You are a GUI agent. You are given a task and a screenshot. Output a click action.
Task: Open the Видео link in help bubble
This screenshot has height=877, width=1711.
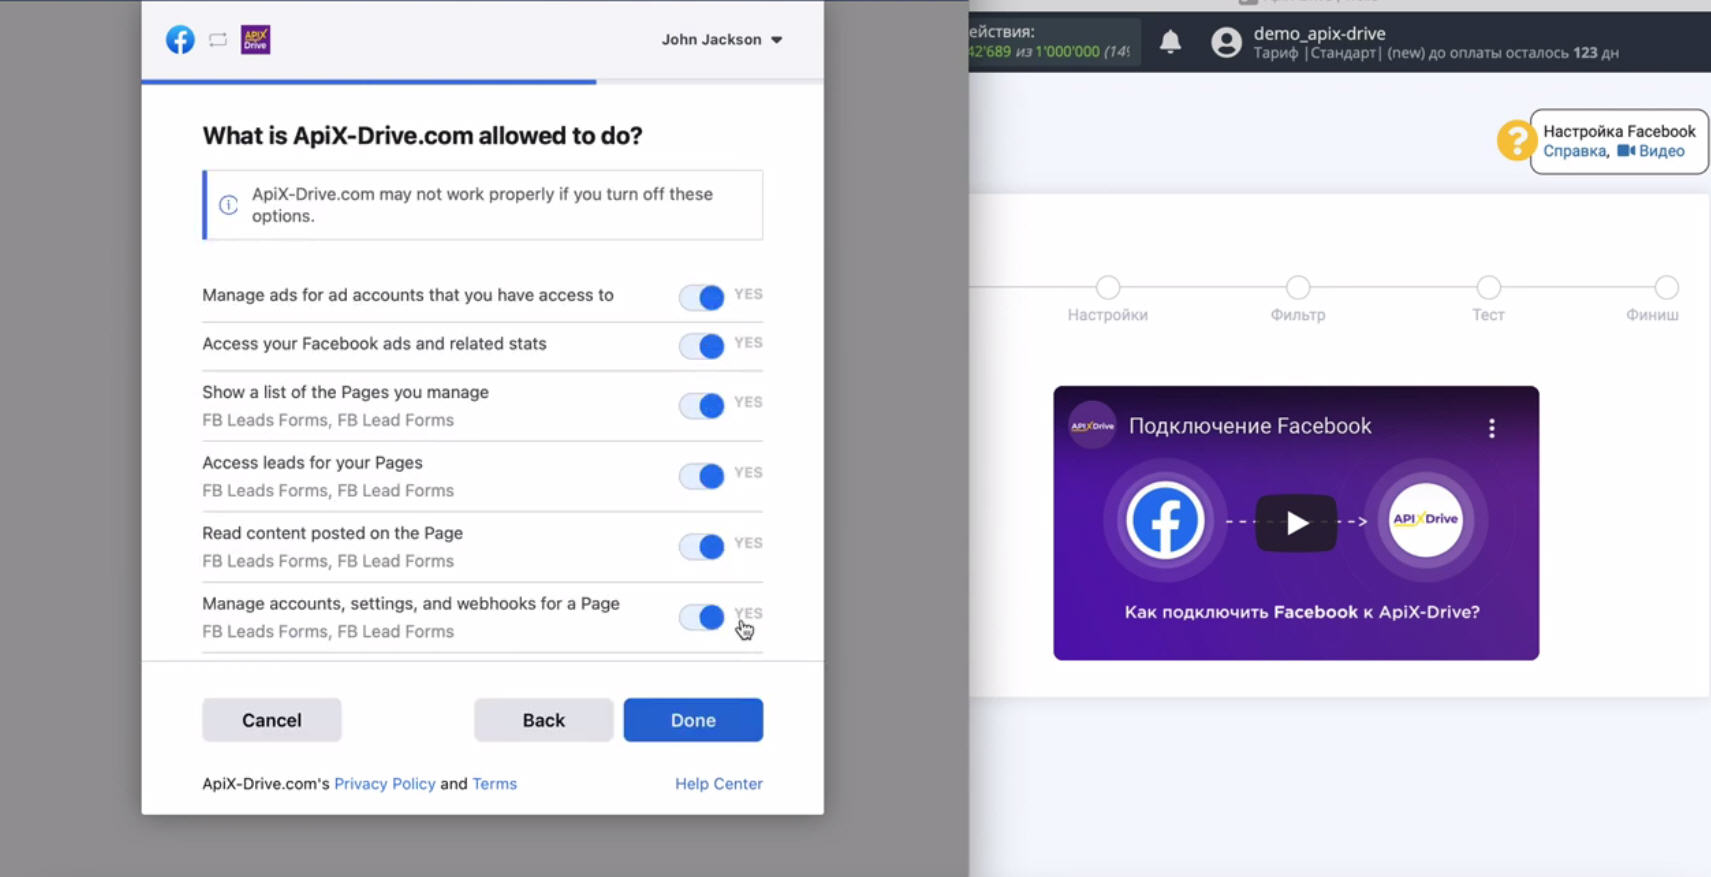pos(1651,151)
